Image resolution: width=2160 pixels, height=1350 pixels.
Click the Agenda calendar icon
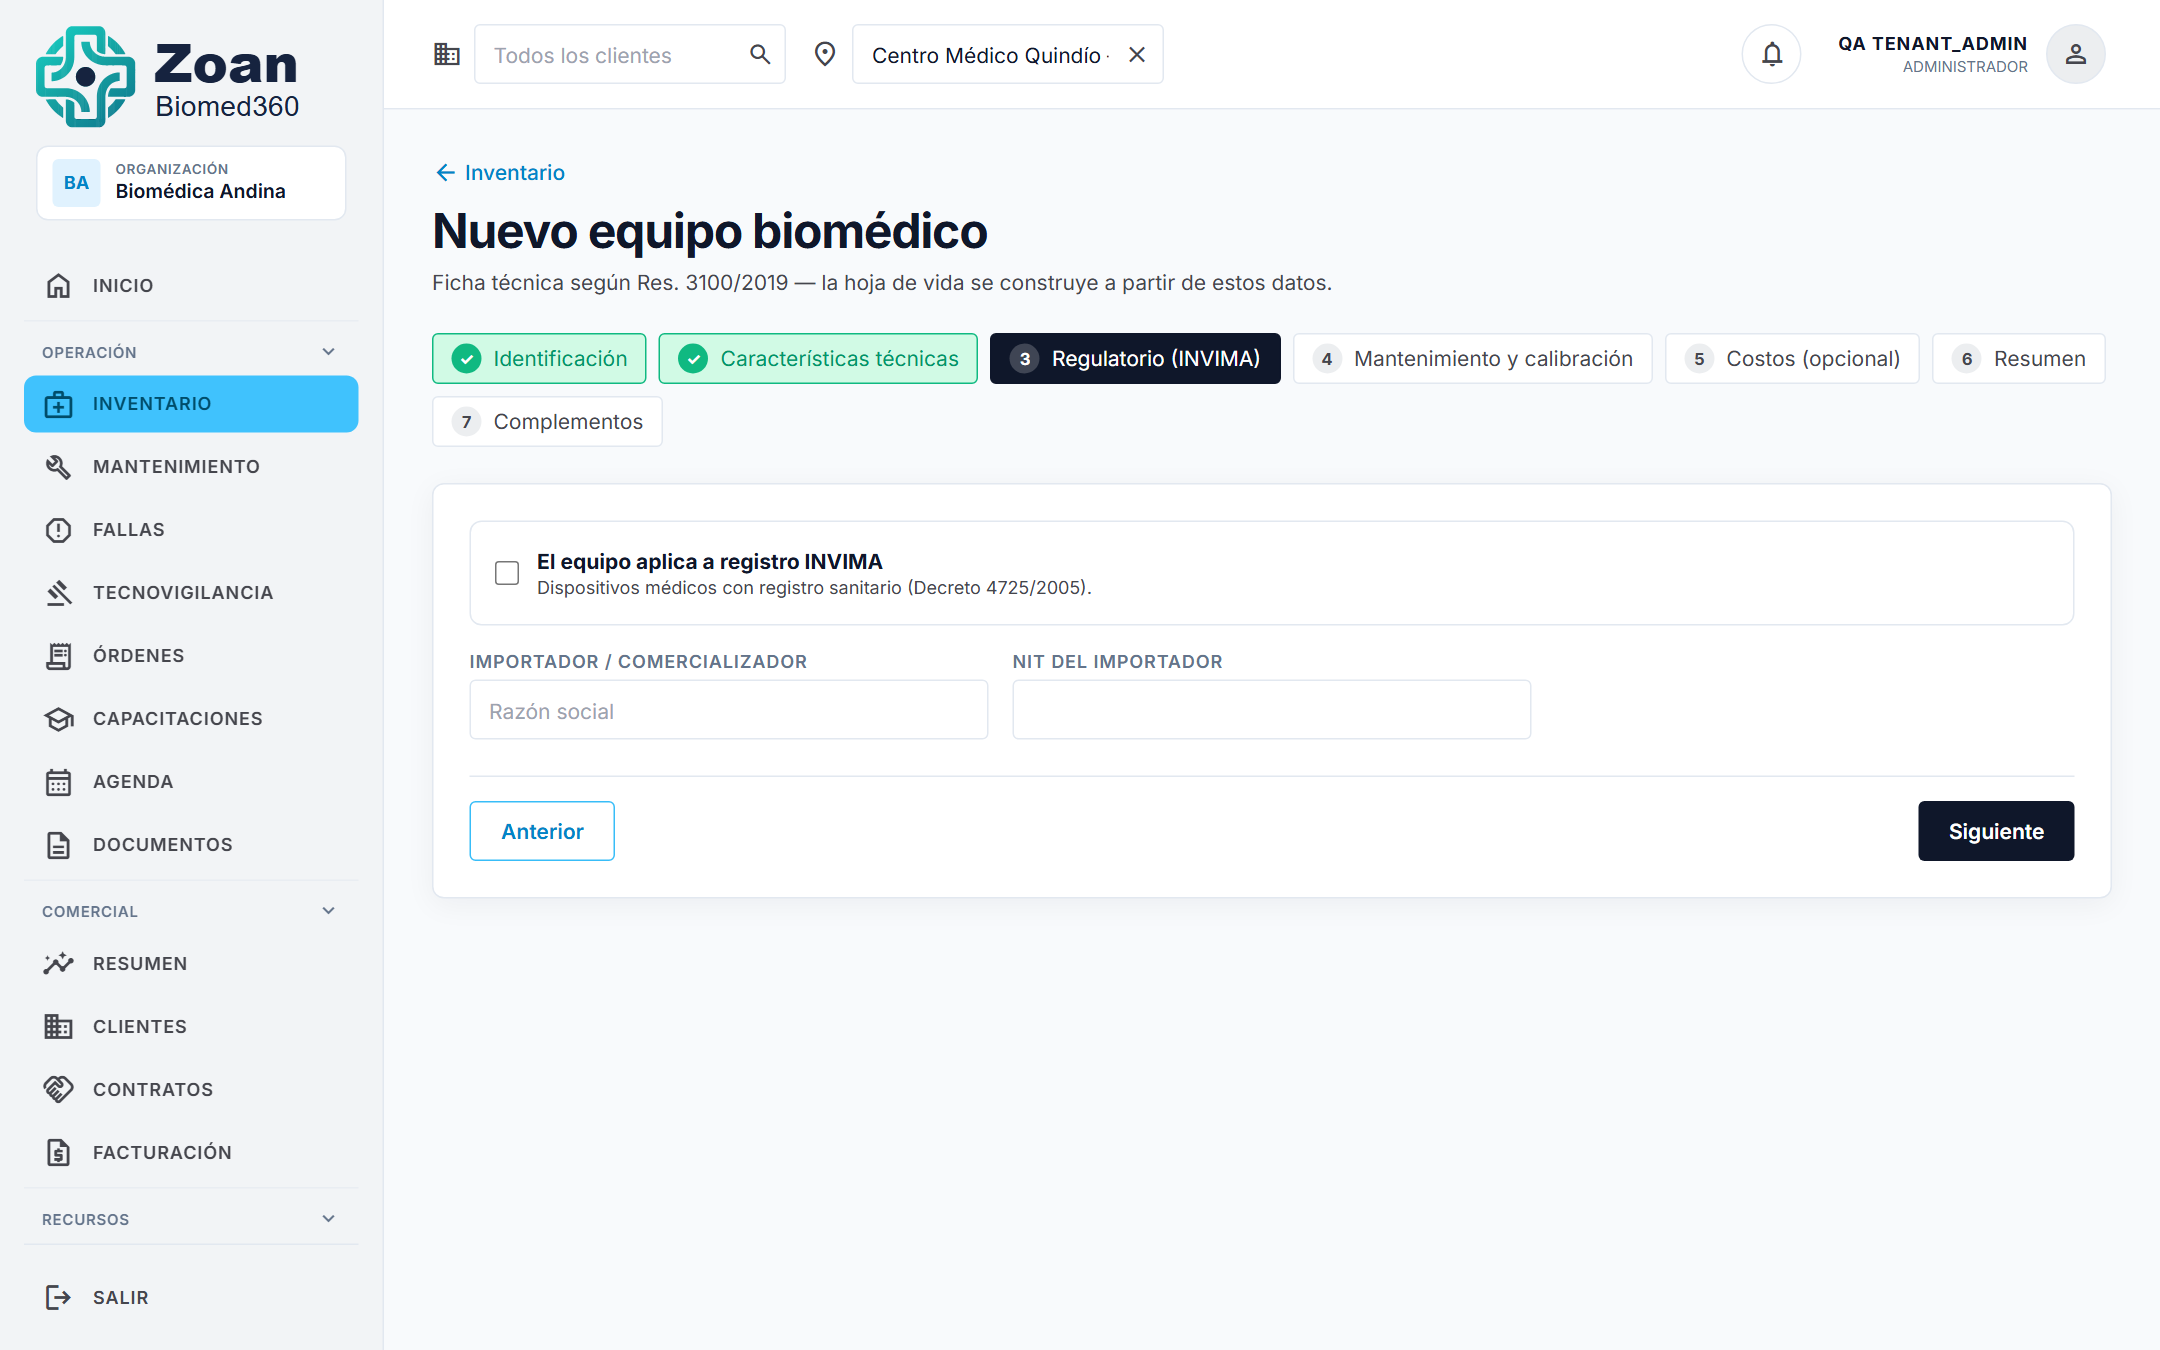click(x=59, y=782)
